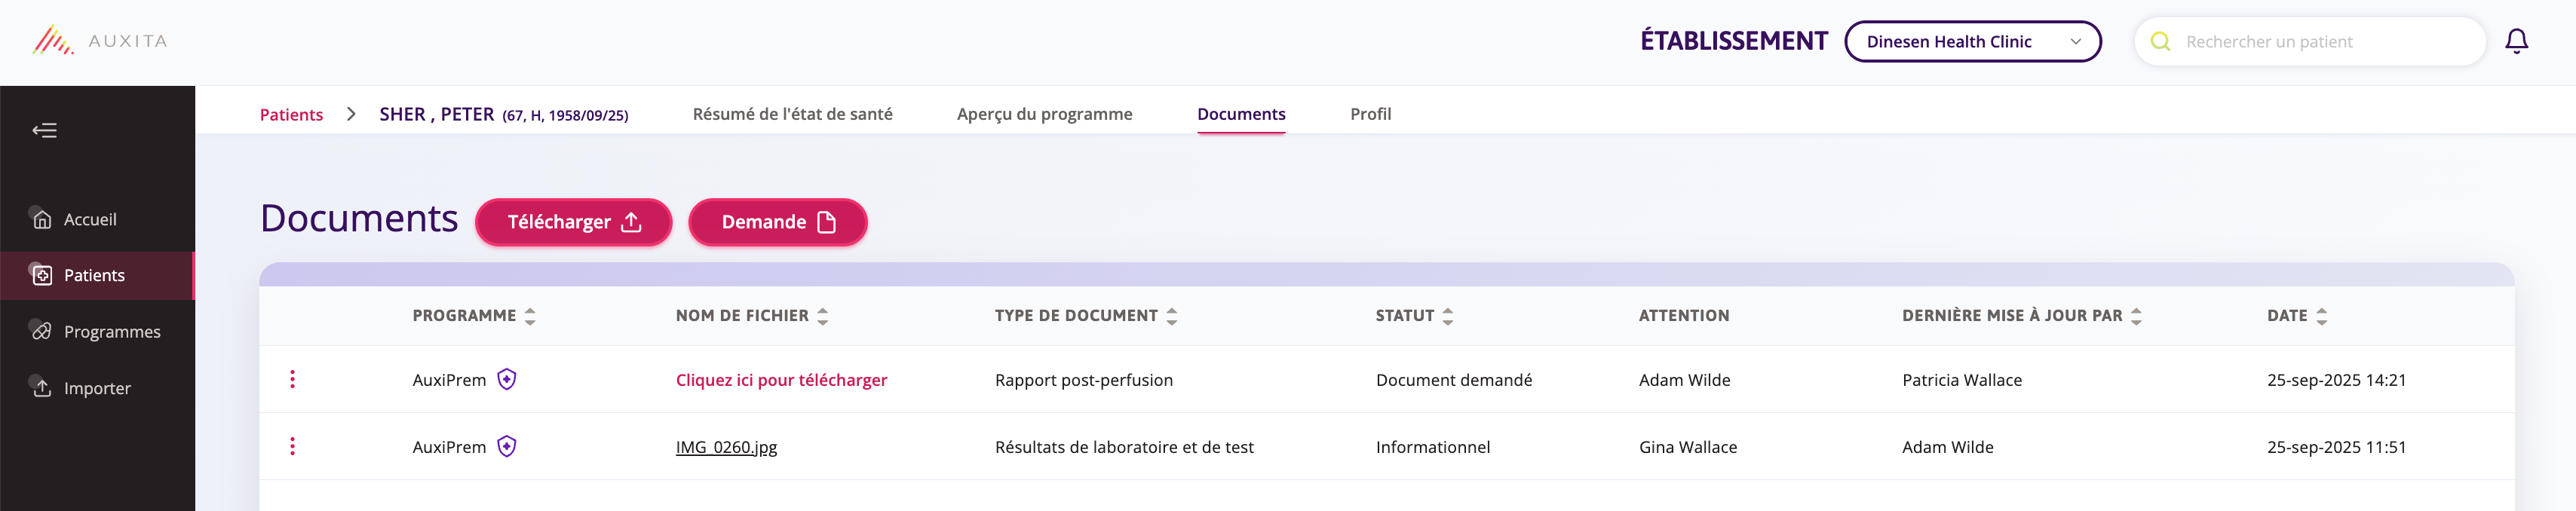This screenshot has width=2576, height=511.
Task: Open the Profil tab
Action: point(1370,114)
